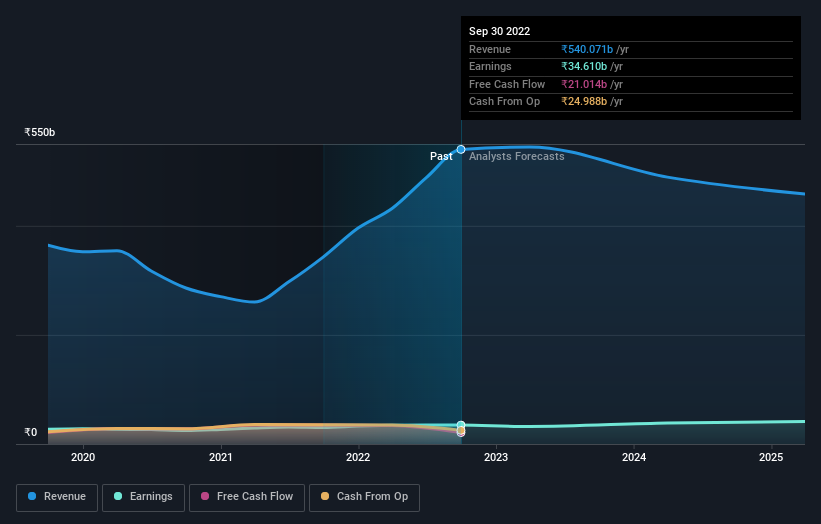This screenshot has height=524, width=821.
Task: Click the 2020 x-axis label
Action: (83, 458)
